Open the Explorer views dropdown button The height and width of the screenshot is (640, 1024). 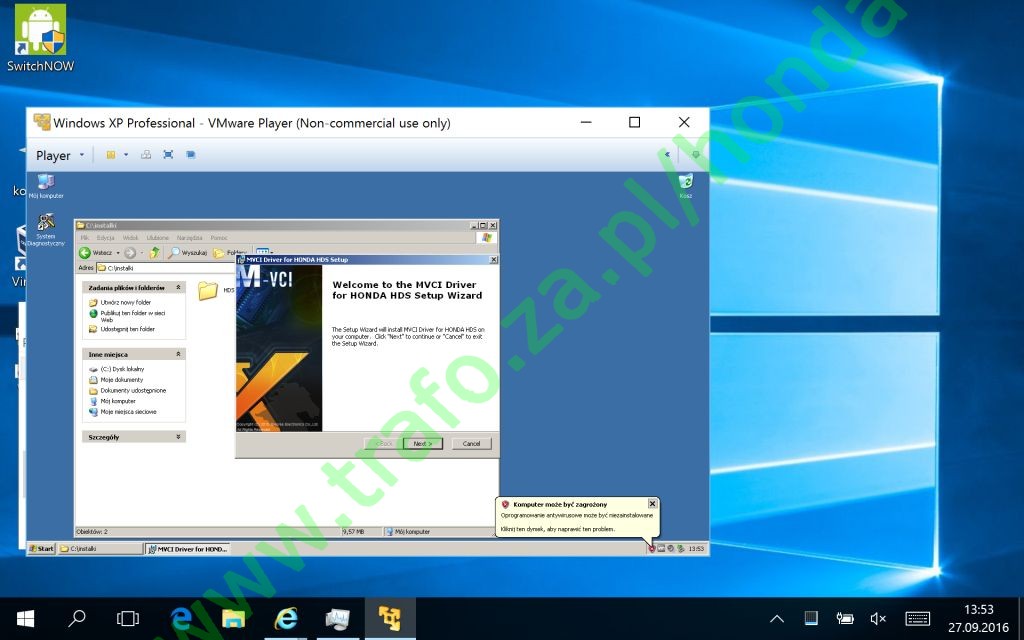point(264,251)
